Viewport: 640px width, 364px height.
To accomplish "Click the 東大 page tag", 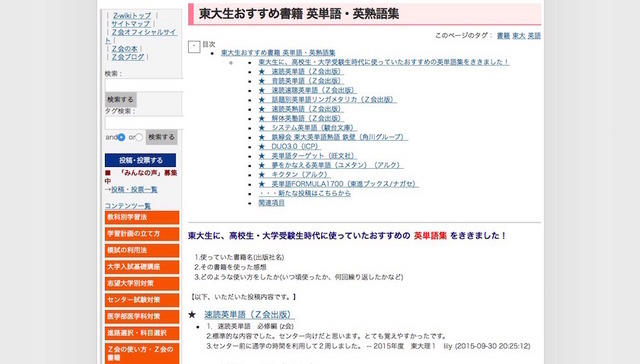I will click(519, 36).
